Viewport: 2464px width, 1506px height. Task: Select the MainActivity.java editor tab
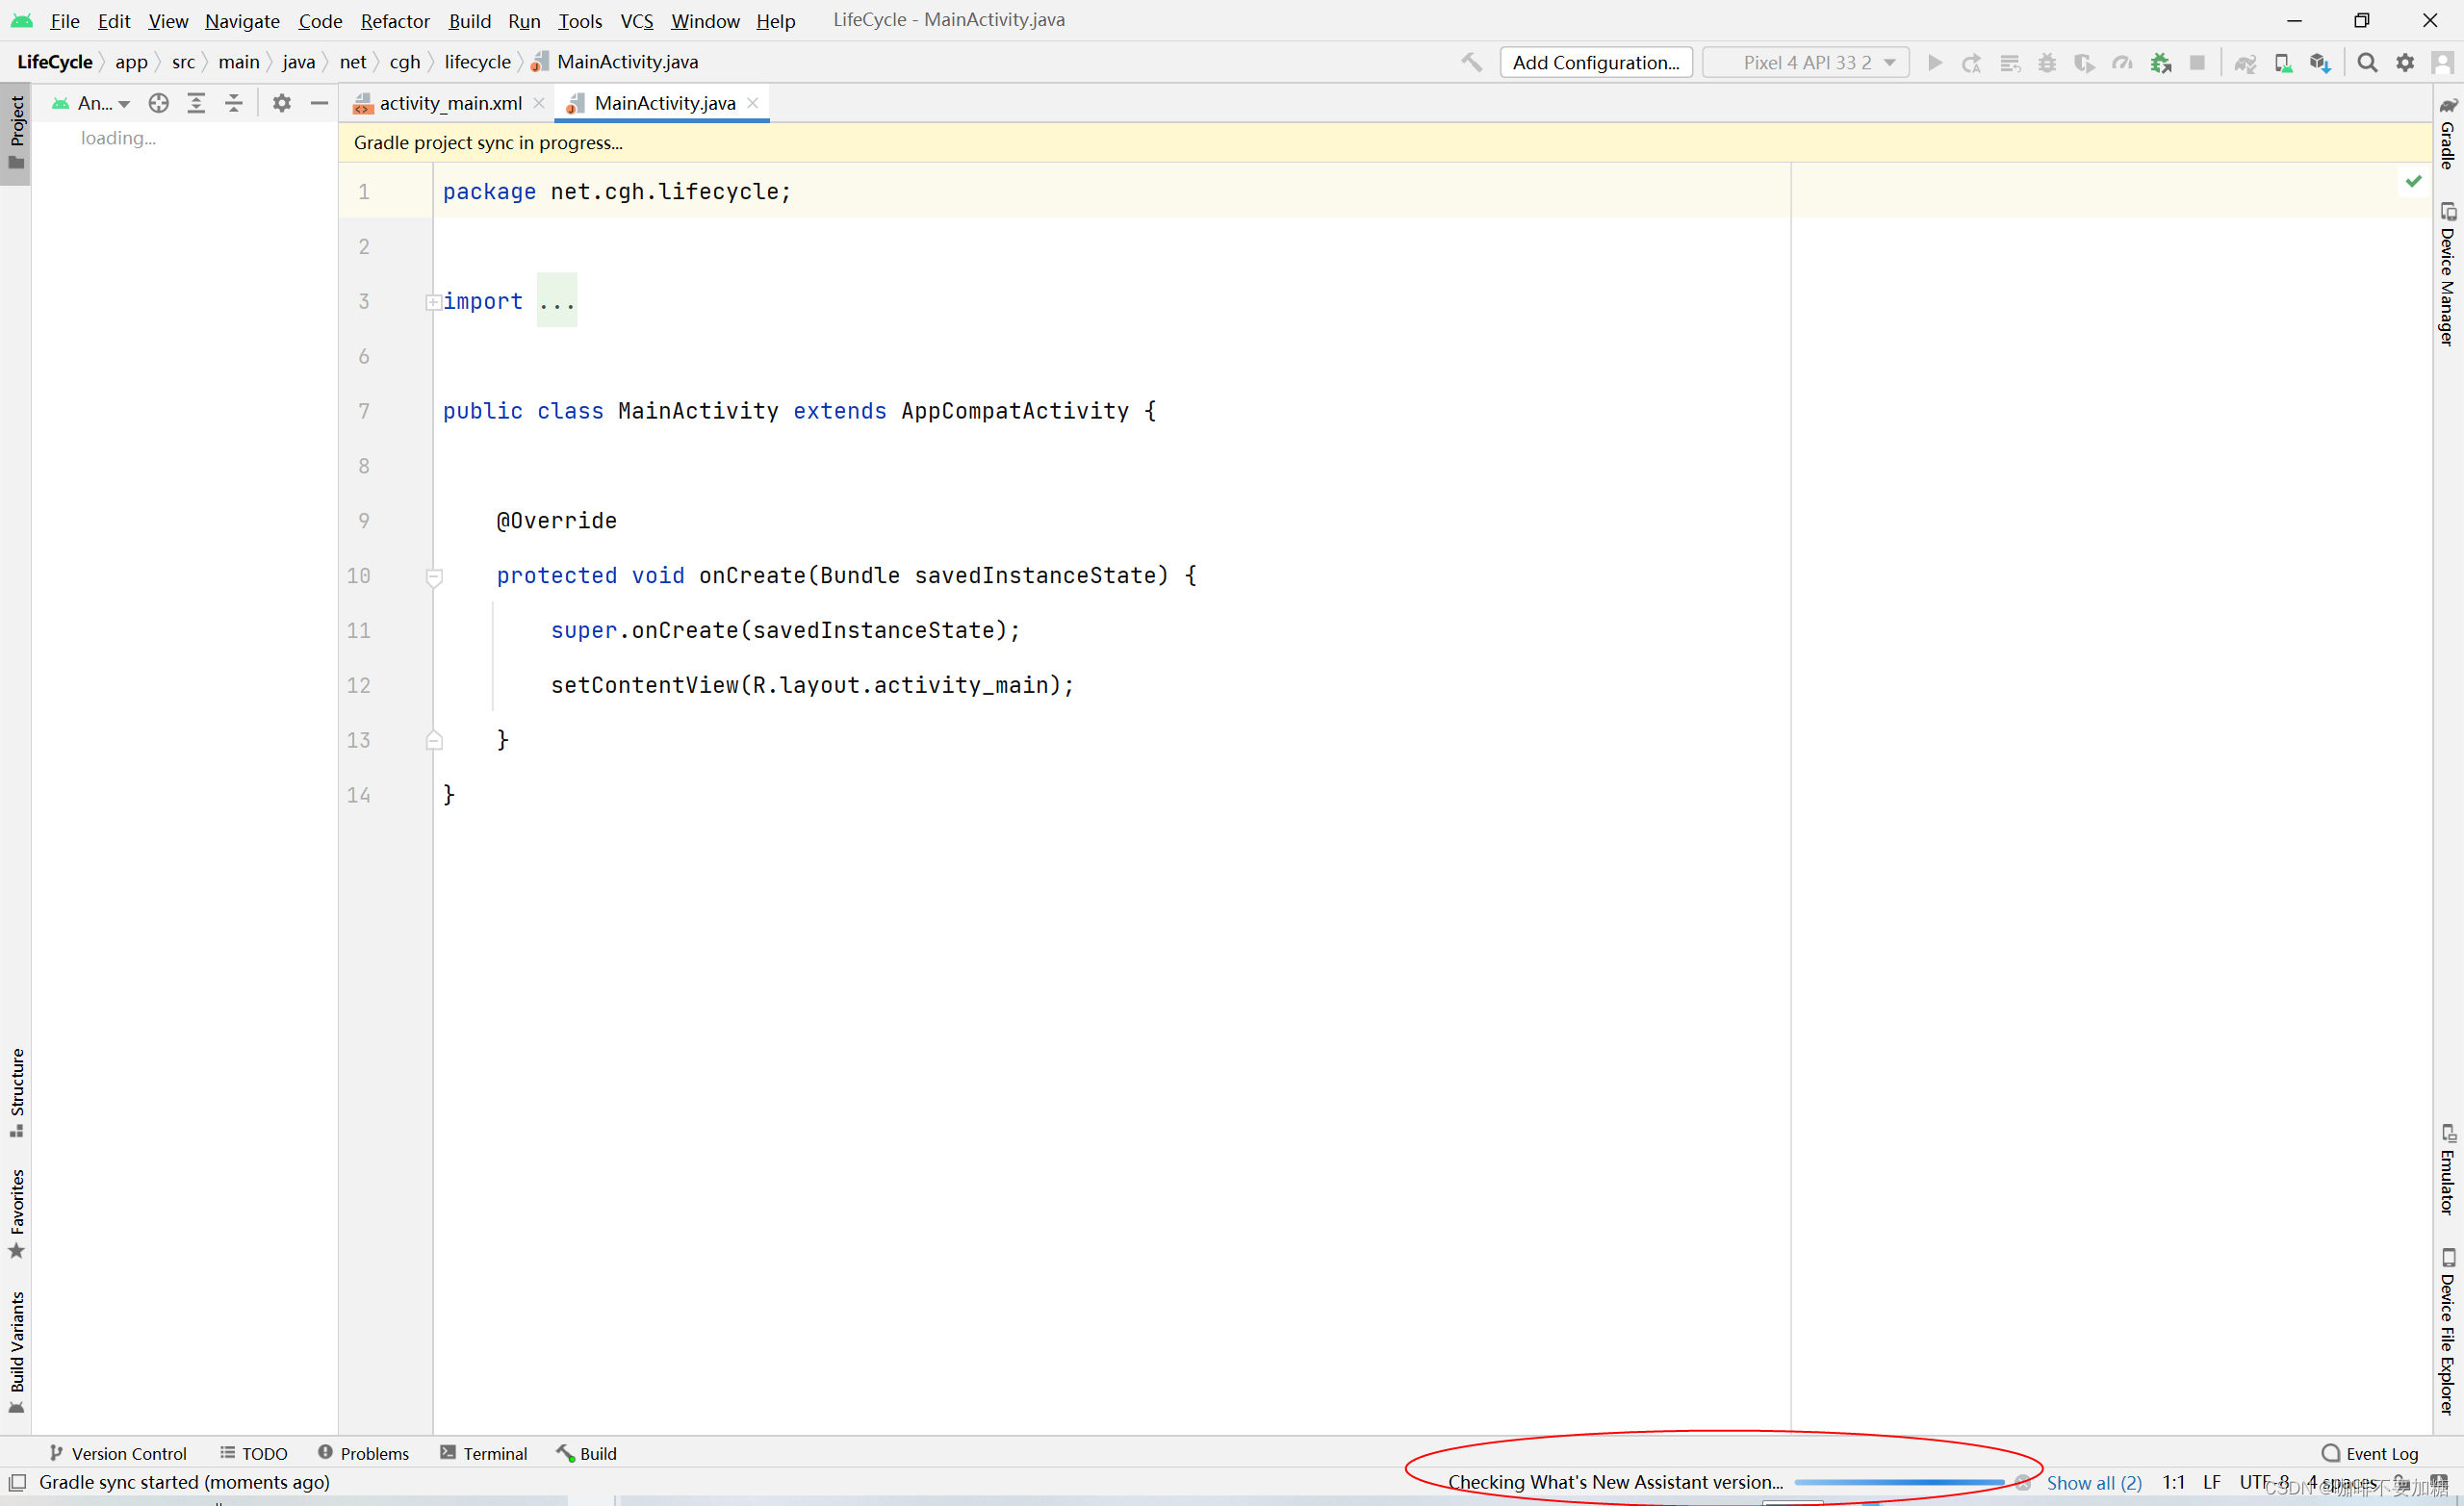(664, 103)
